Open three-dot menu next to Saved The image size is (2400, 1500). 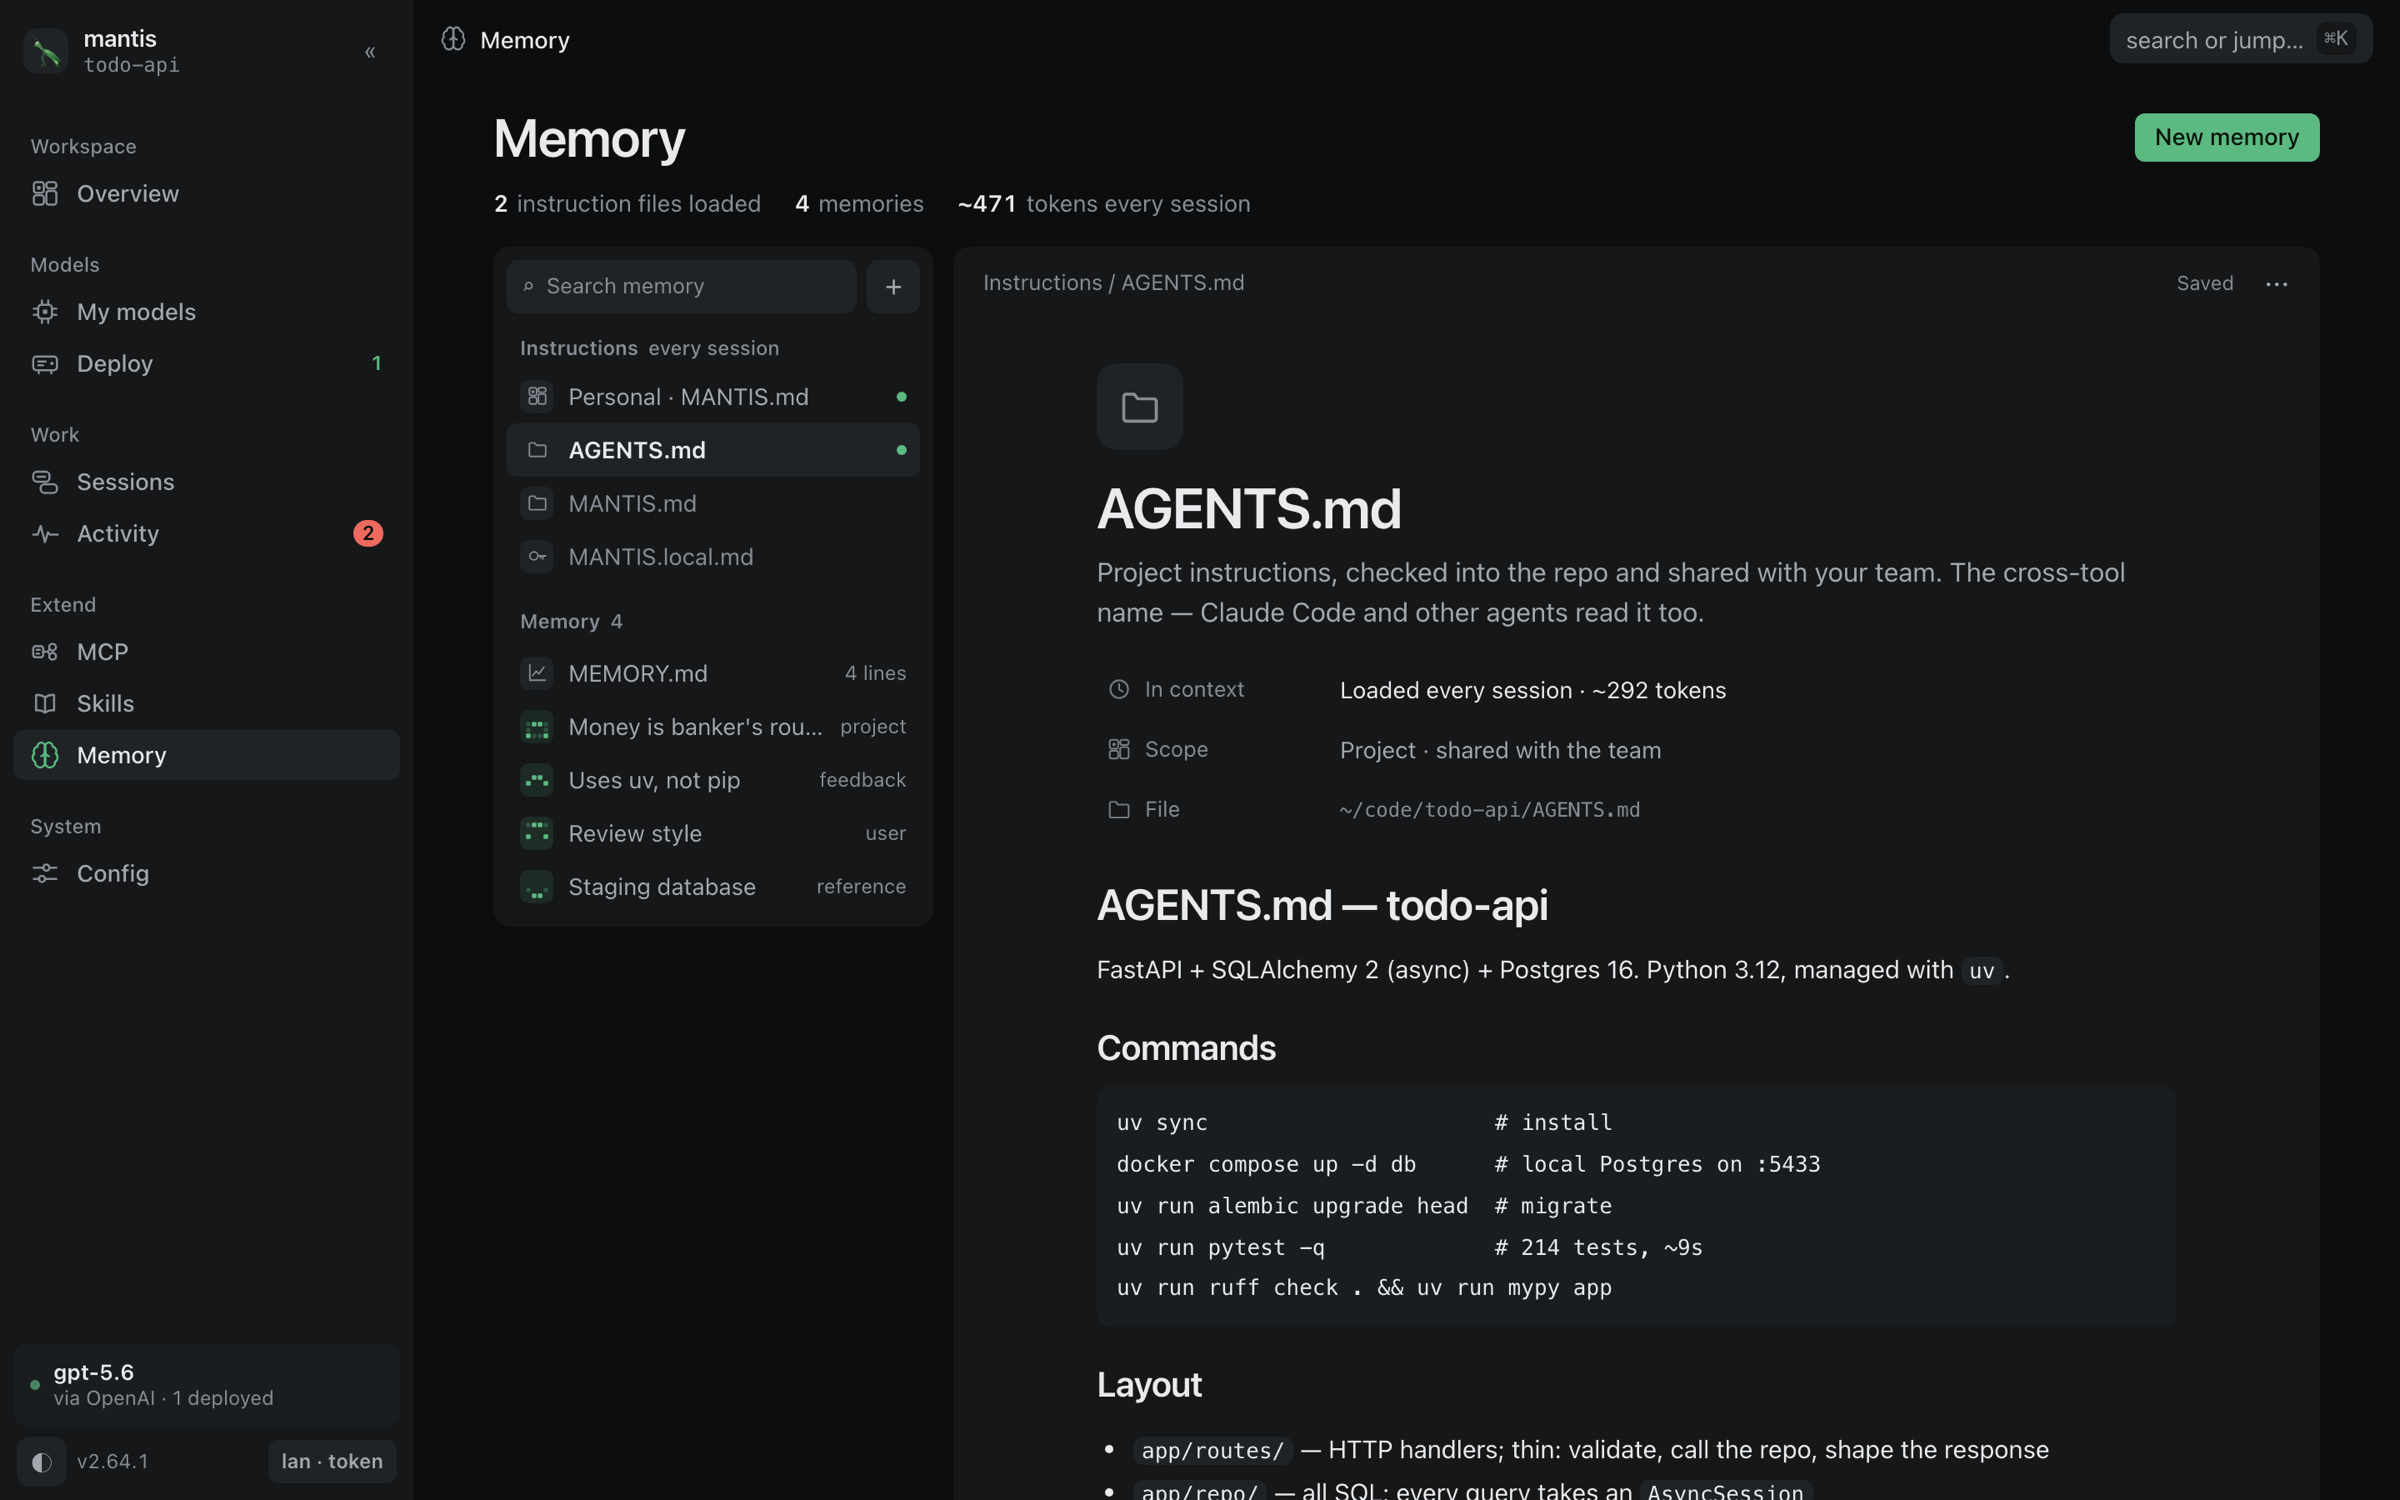tap(2277, 284)
